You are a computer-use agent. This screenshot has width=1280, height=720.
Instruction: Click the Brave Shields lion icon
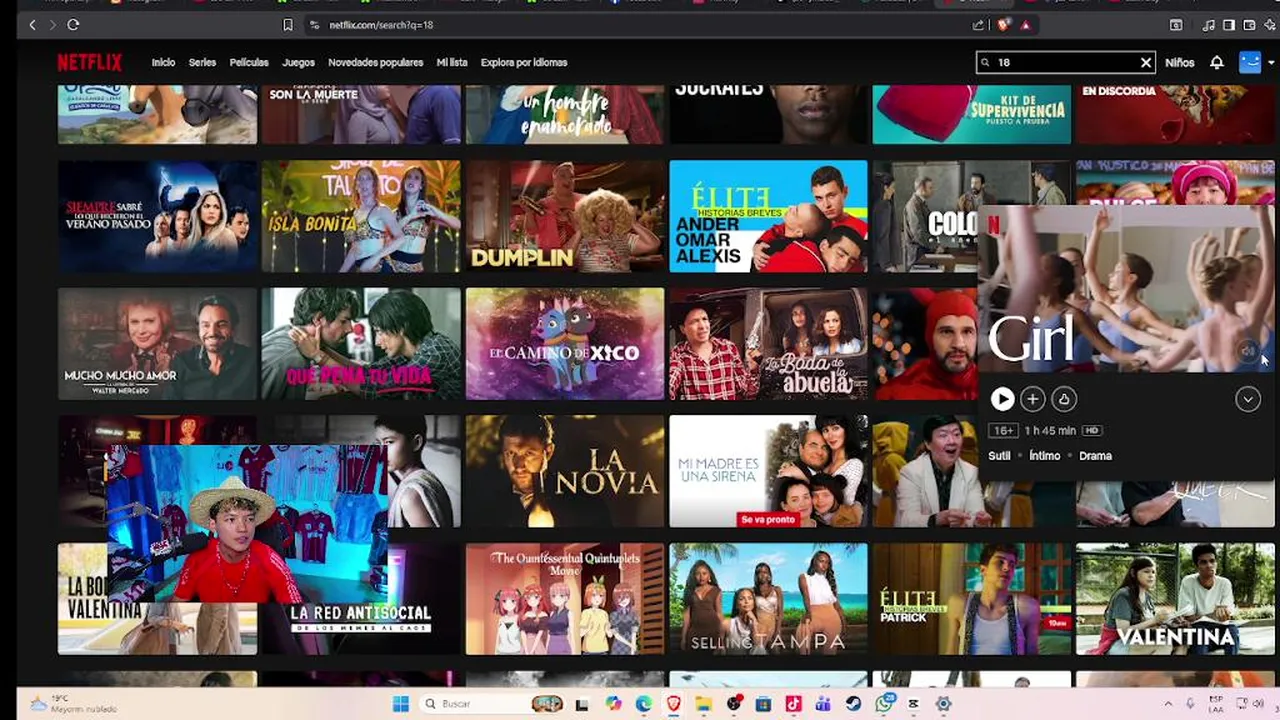(x=1004, y=24)
